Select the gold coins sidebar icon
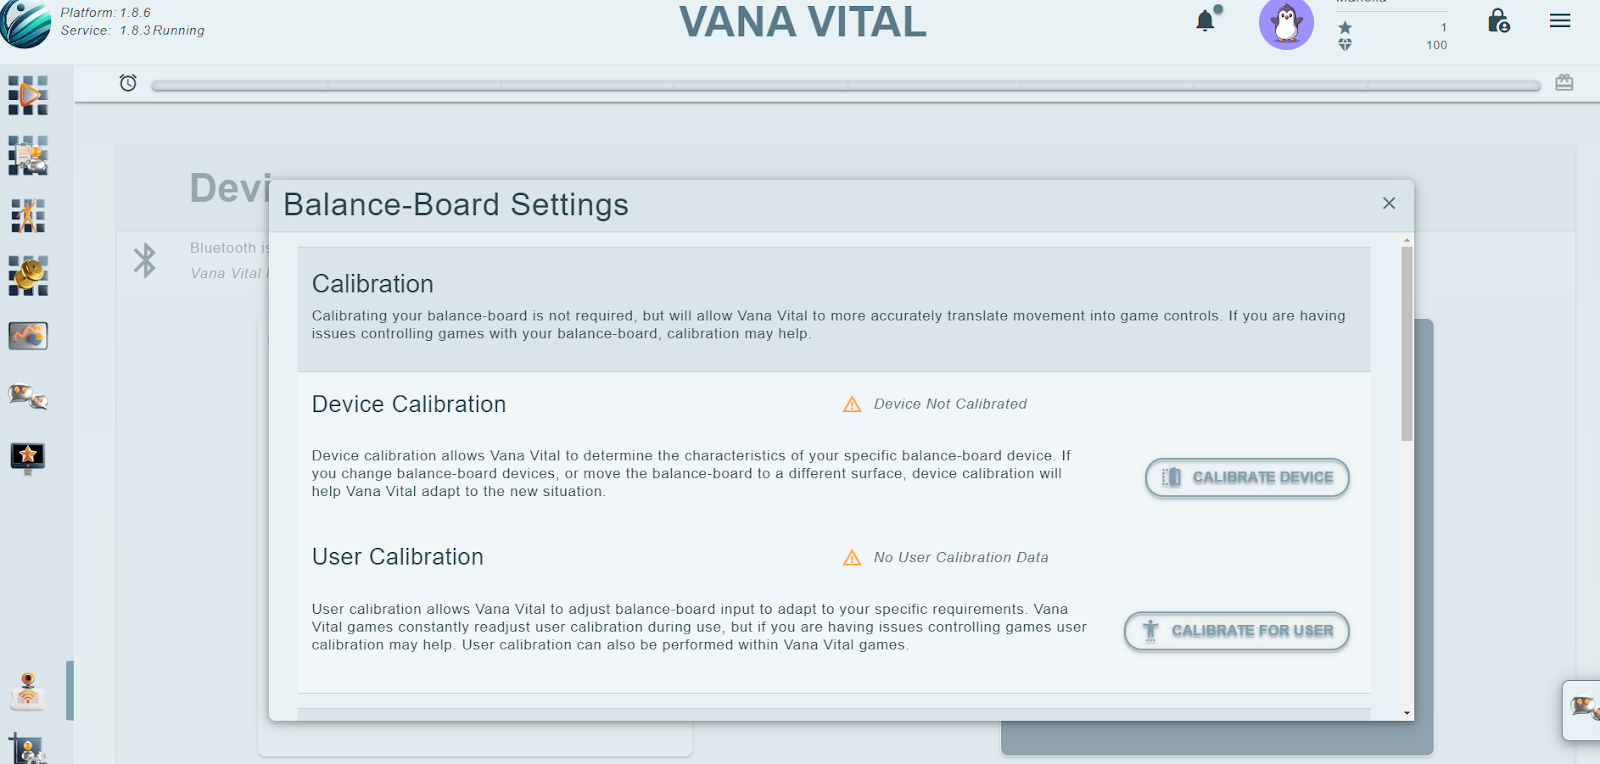1600x764 pixels. click(28, 276)
